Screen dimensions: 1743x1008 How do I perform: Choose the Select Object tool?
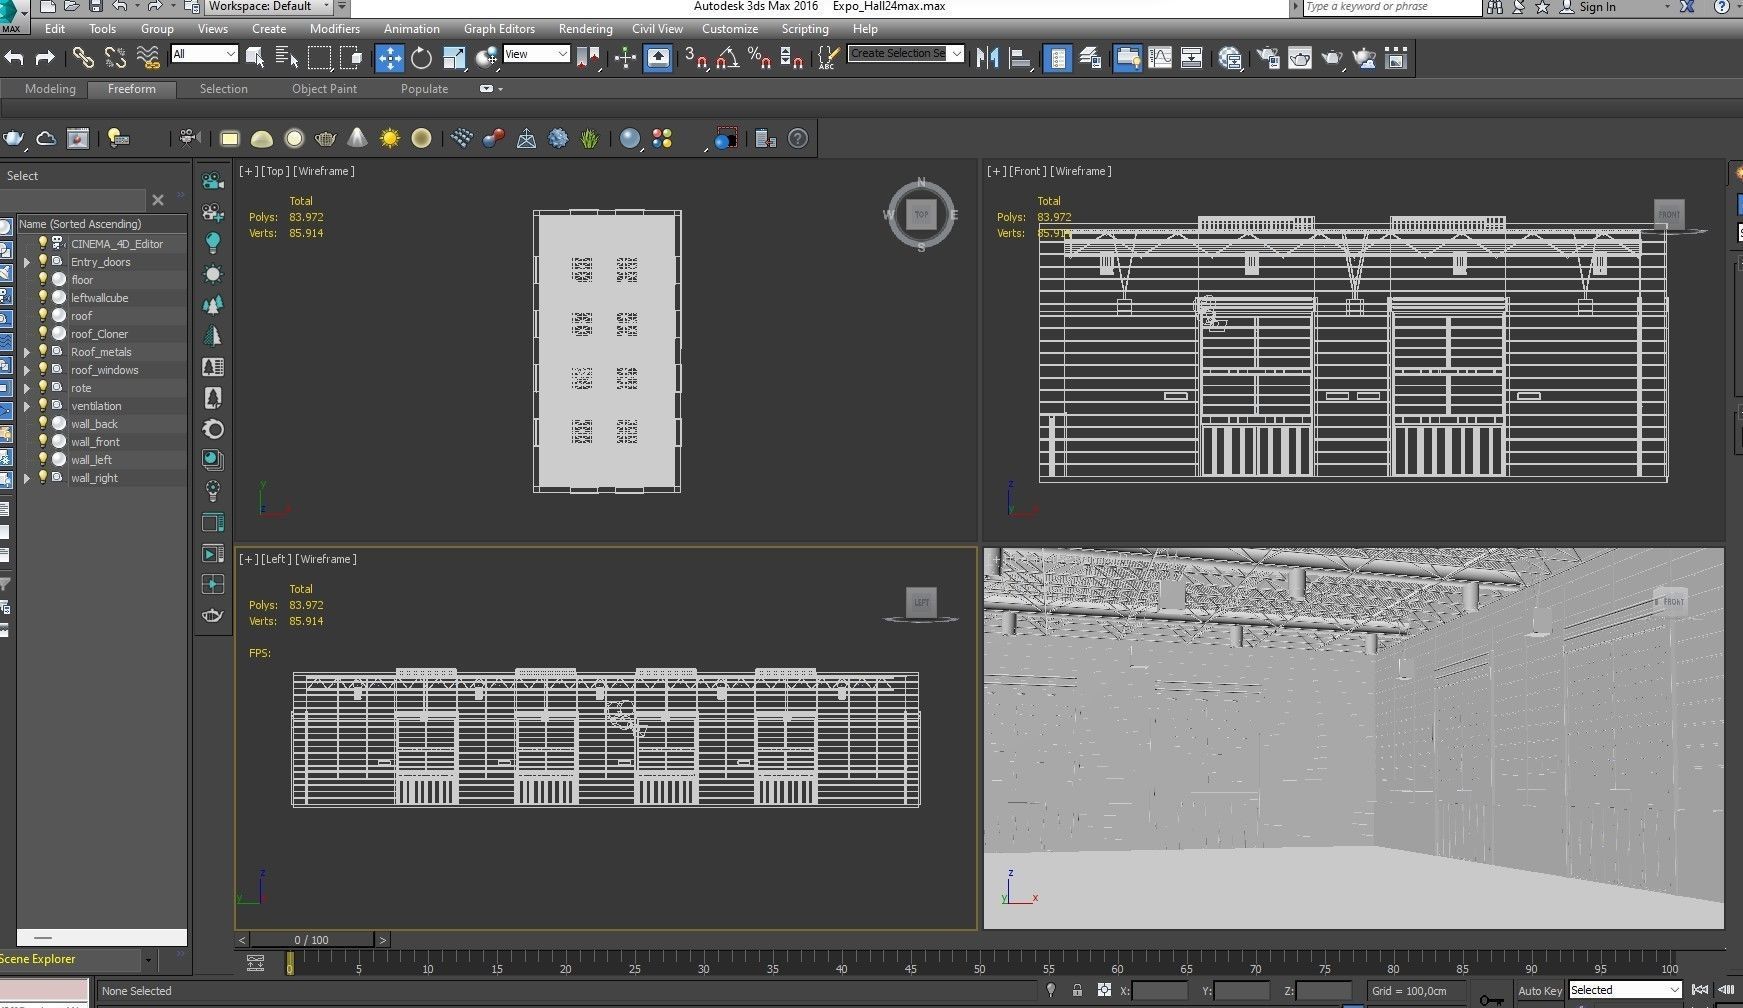[x=255, y=58]
